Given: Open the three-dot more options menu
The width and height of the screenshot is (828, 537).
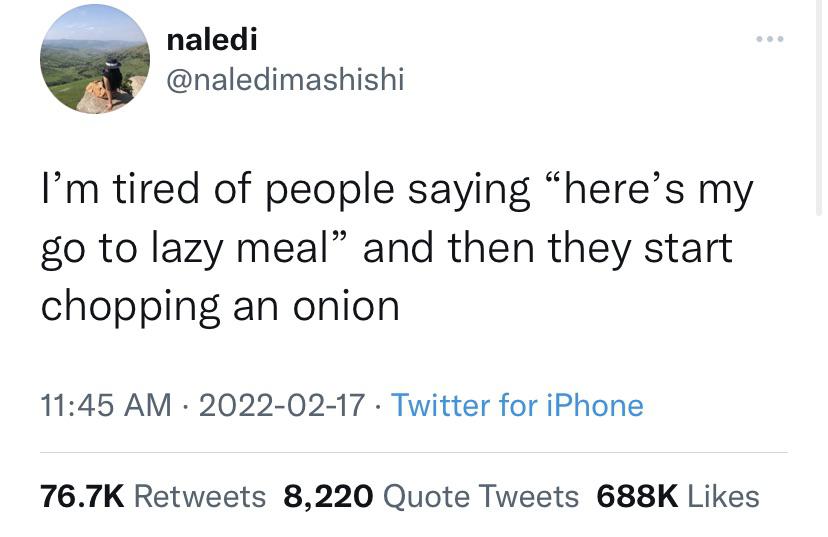Looking at the screenshot, I should coord(770,40).
